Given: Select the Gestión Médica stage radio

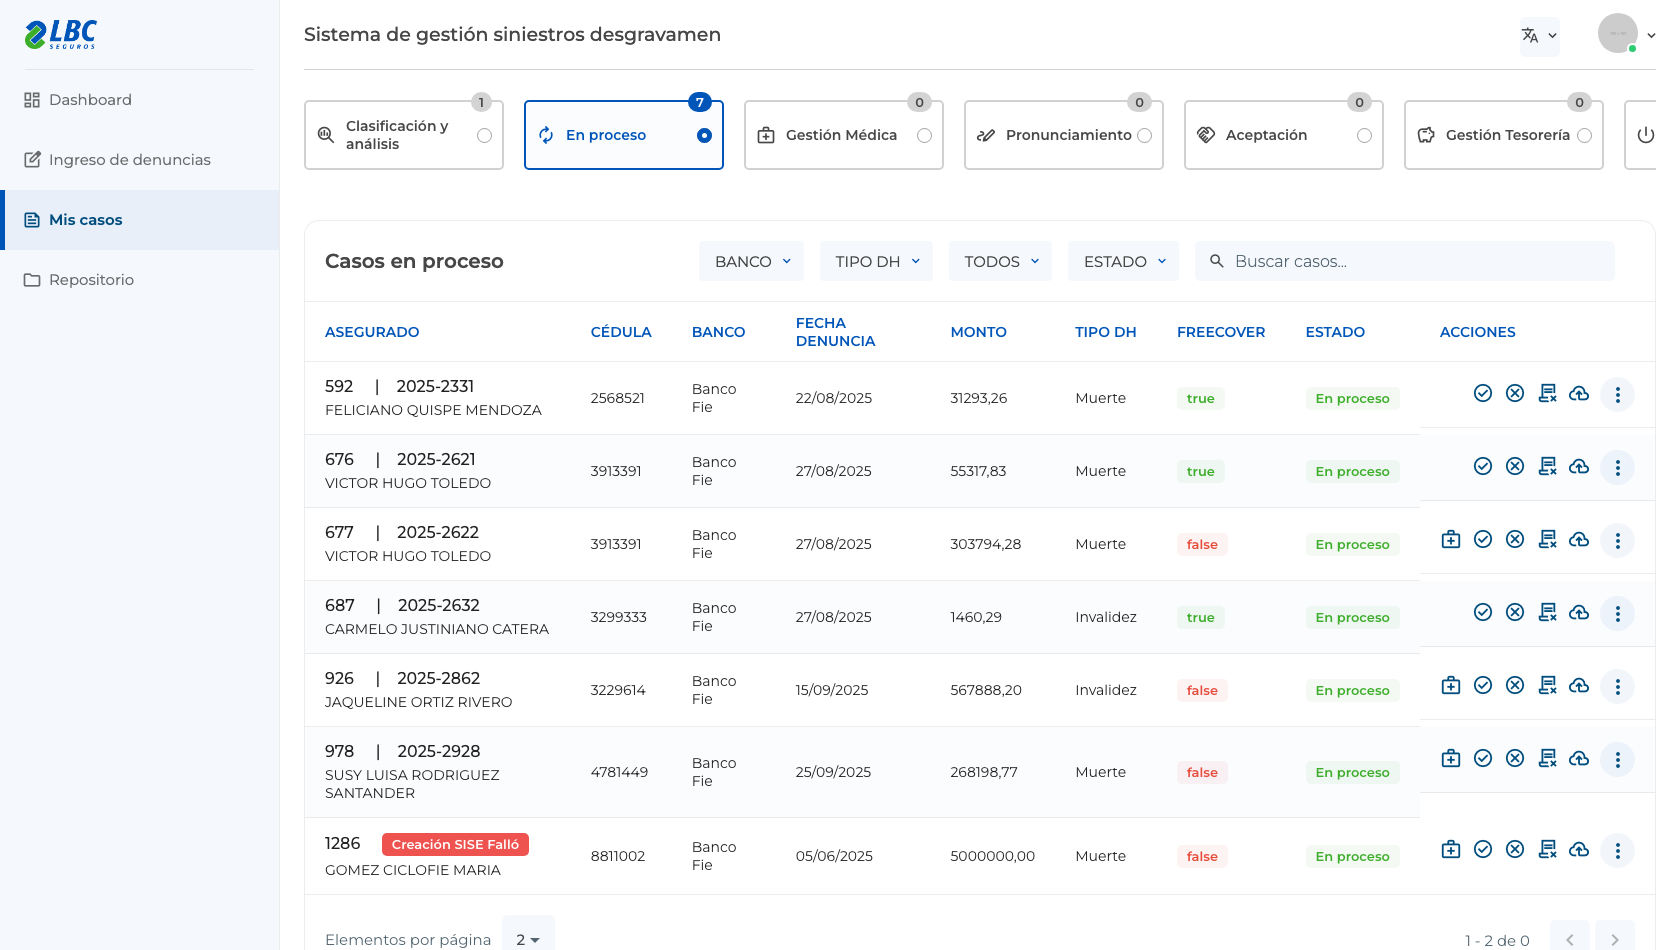Looking at the screenshot, I should click(924, 135).
